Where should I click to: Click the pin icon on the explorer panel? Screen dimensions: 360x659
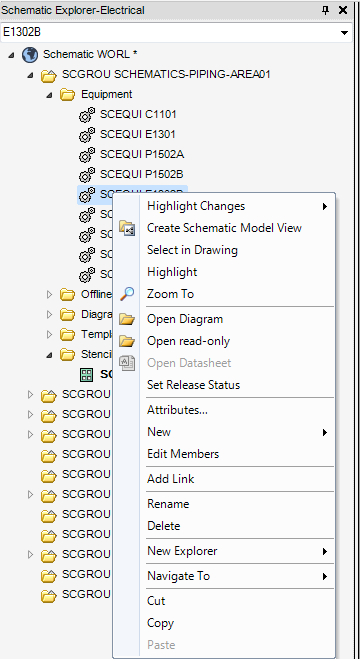click(326, 10)
